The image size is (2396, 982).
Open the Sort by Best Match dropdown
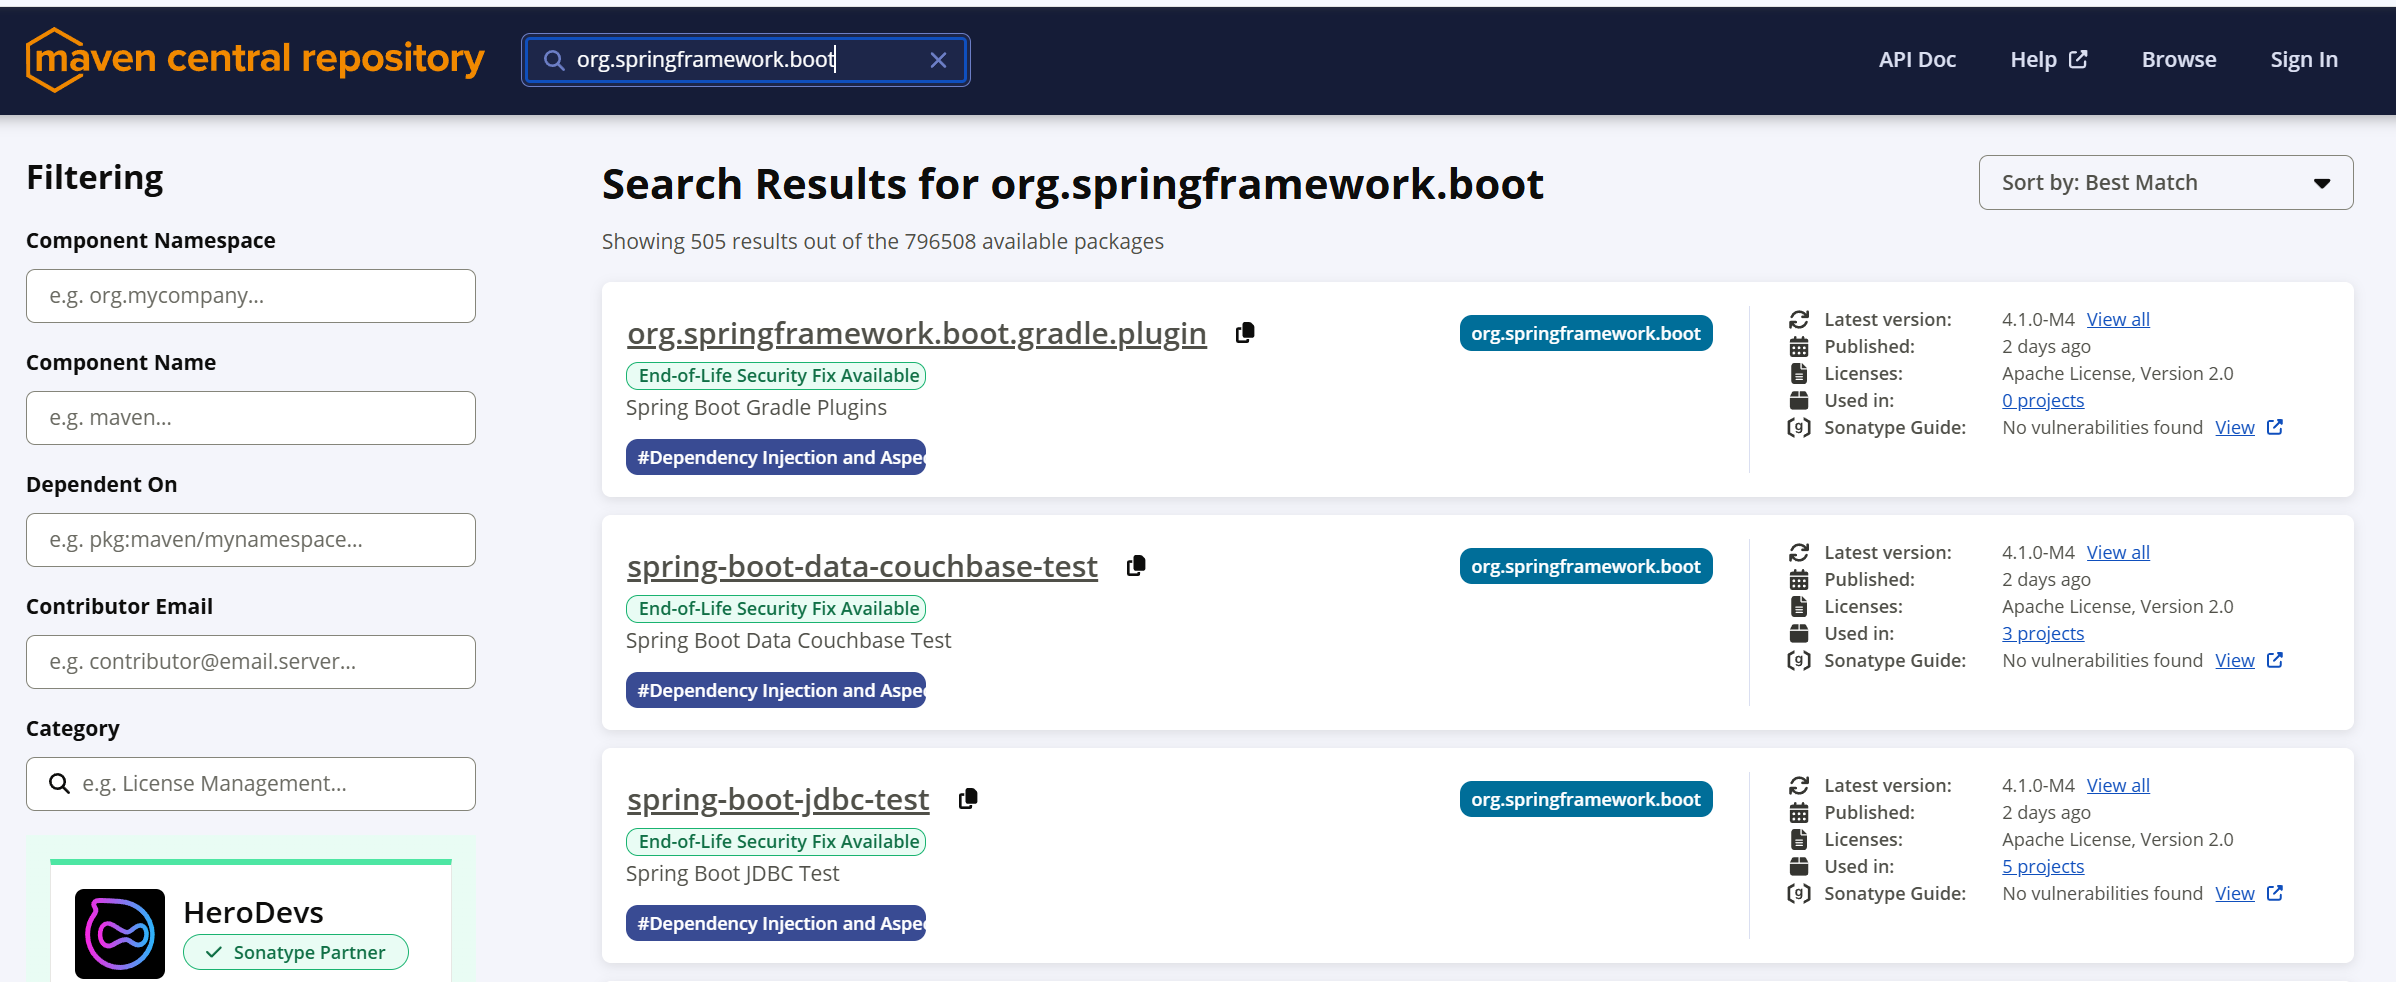[x=2166, y=183]
